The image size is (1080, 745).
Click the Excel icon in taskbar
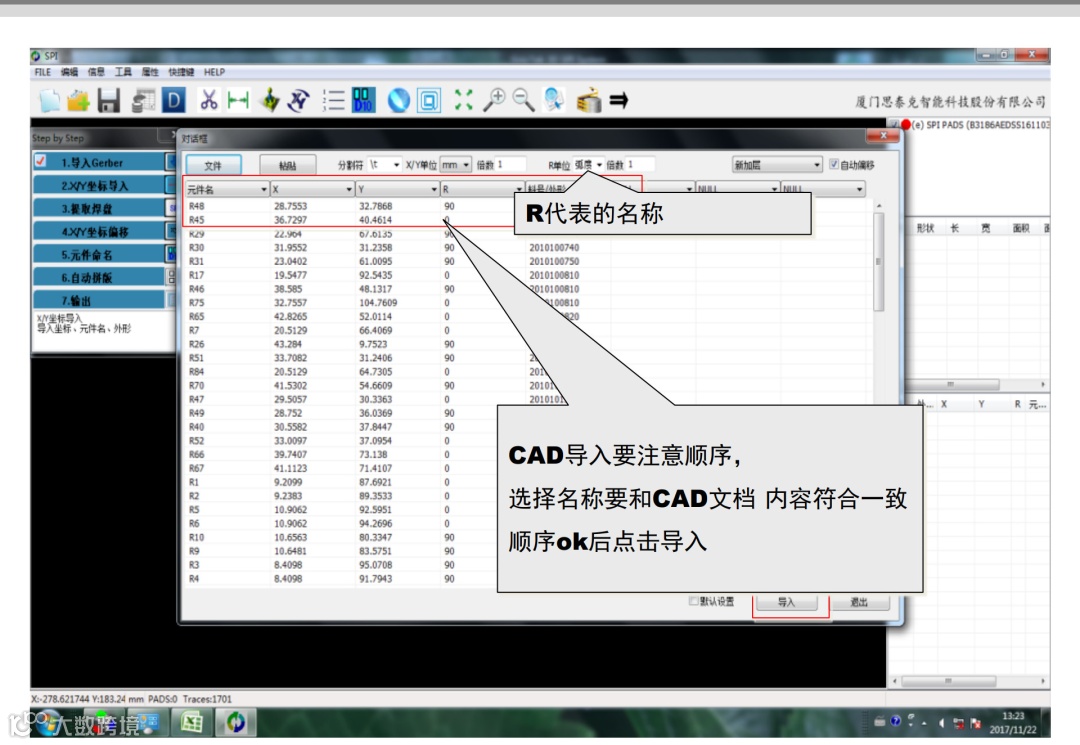[191, 722]
